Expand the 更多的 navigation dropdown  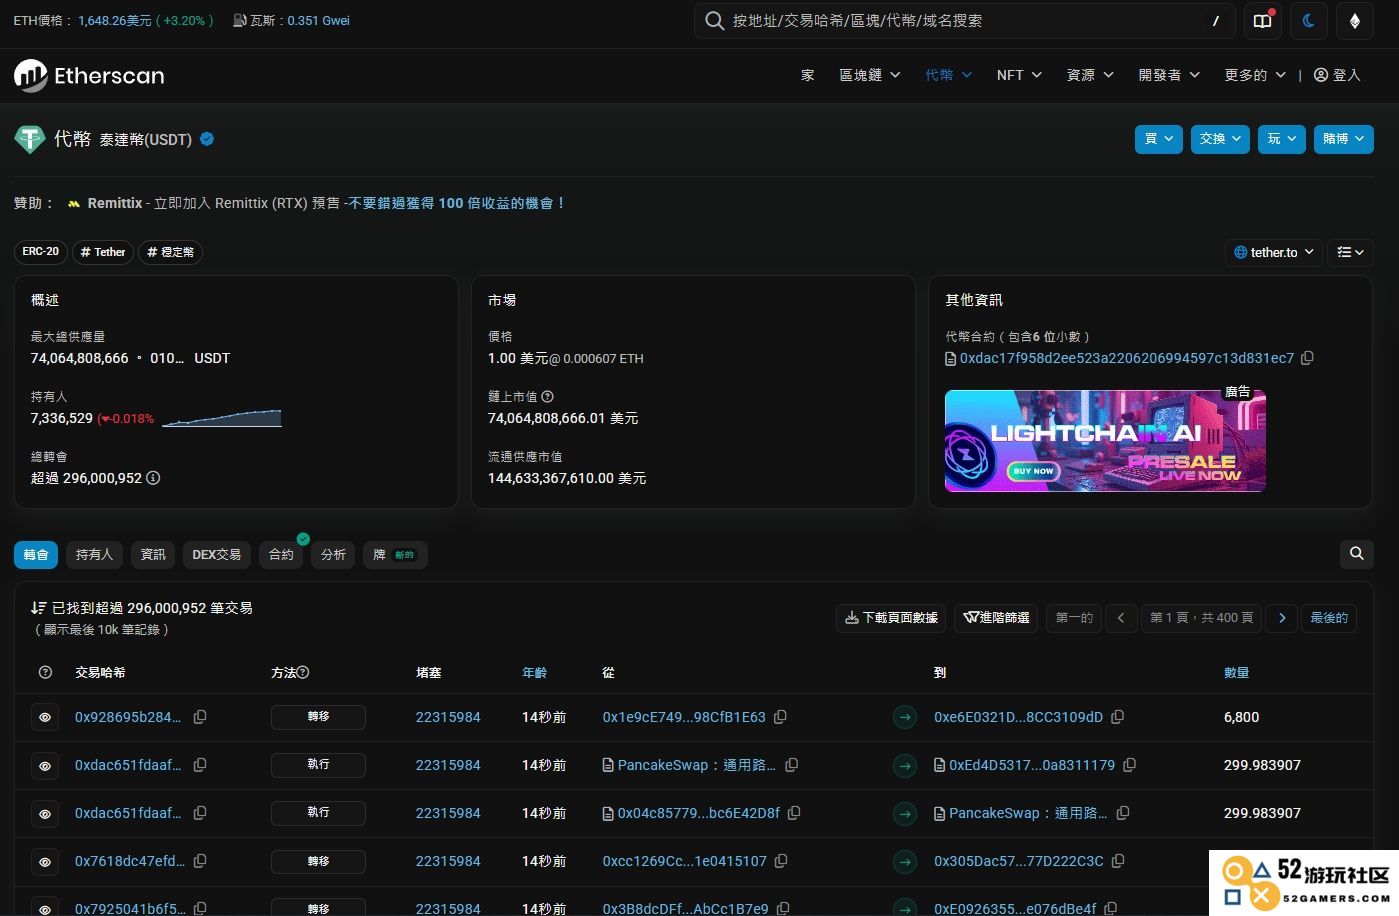pyautogui.click(x=1255, y=75)
